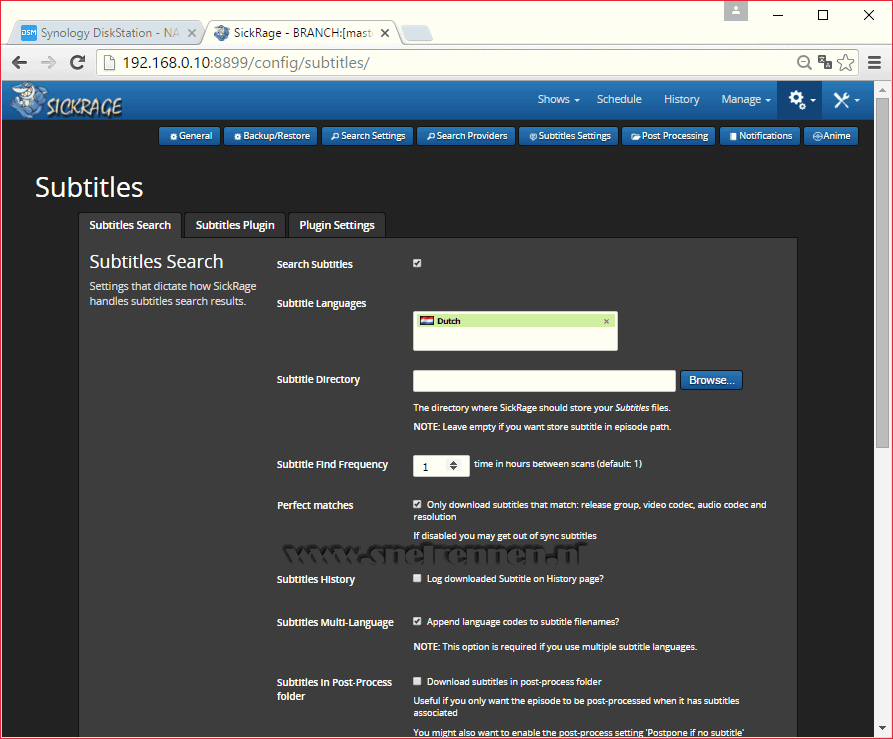Open the History page
893x739 pixels.
point(681,99)
